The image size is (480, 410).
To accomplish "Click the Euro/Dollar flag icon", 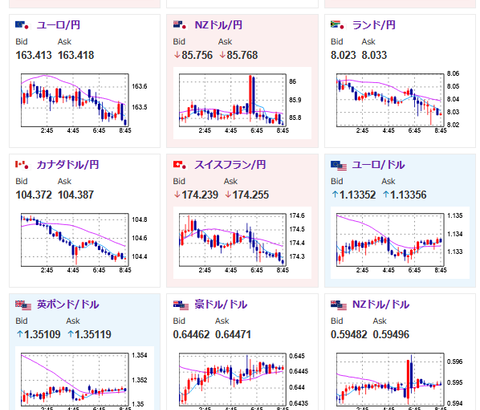I will [x=339, y=165].
